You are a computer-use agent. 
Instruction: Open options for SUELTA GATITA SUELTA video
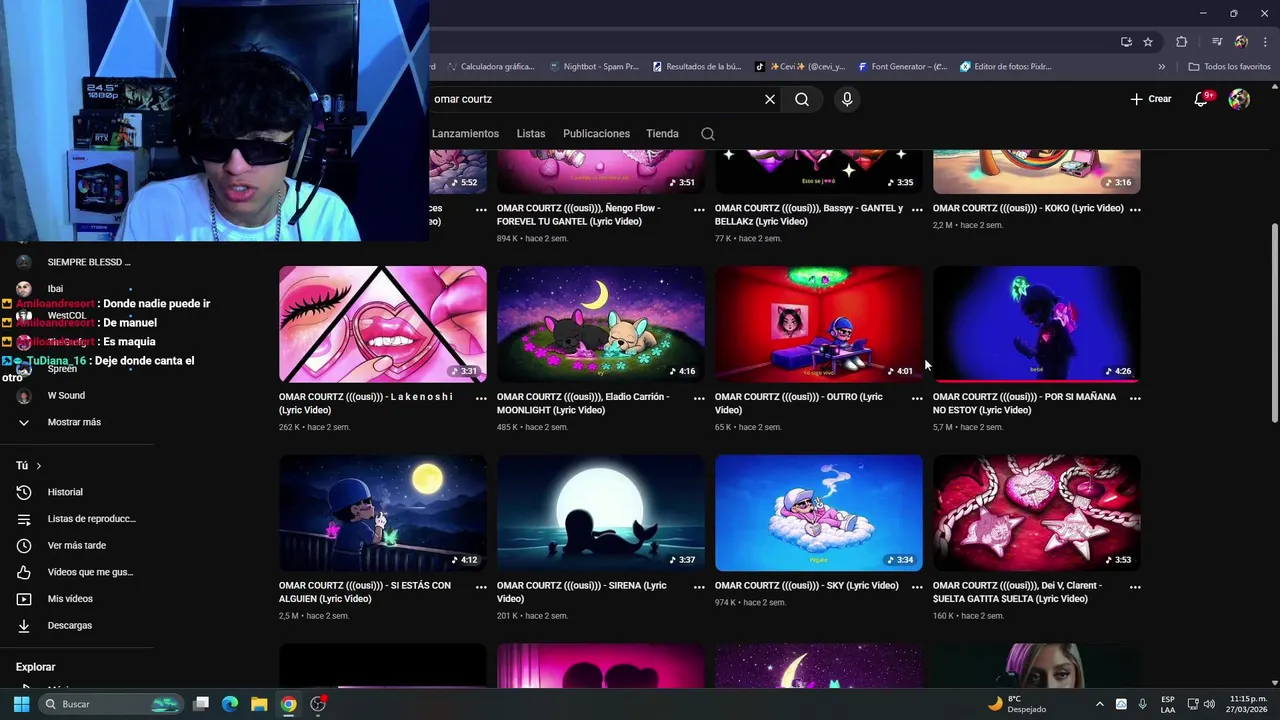(x=1135, y=587)
